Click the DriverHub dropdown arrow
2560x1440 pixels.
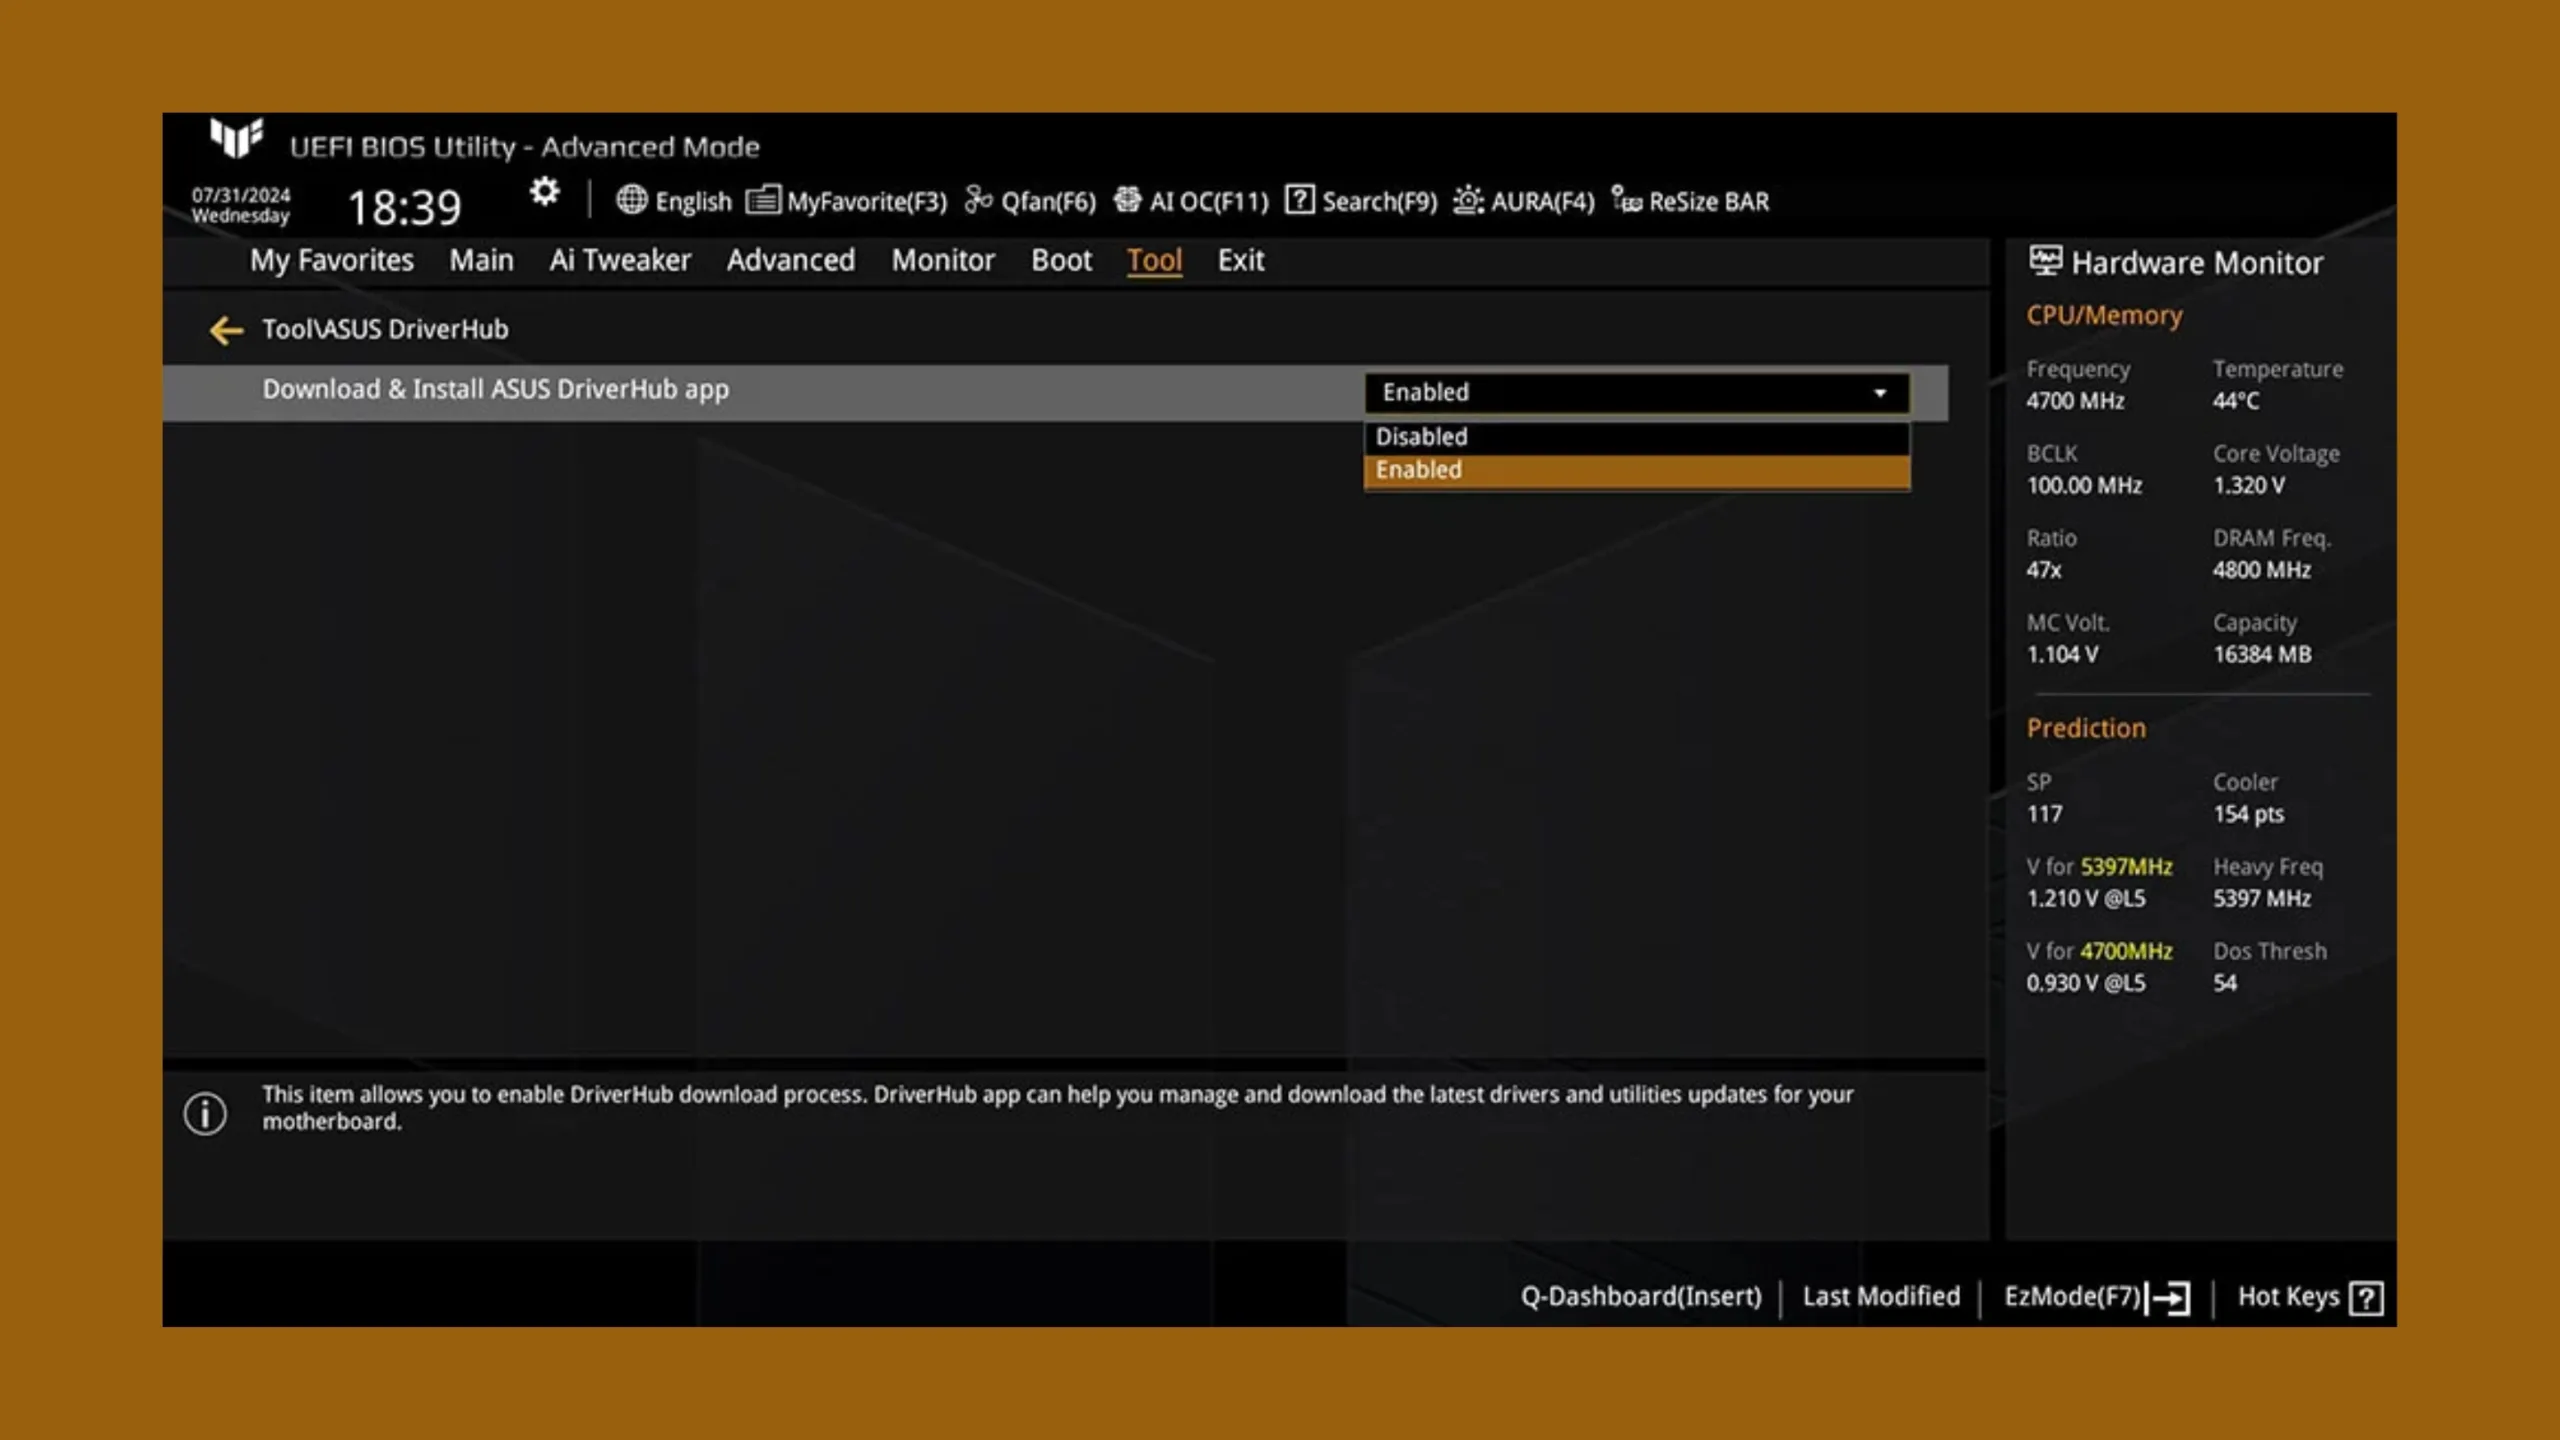[1879, 393]
